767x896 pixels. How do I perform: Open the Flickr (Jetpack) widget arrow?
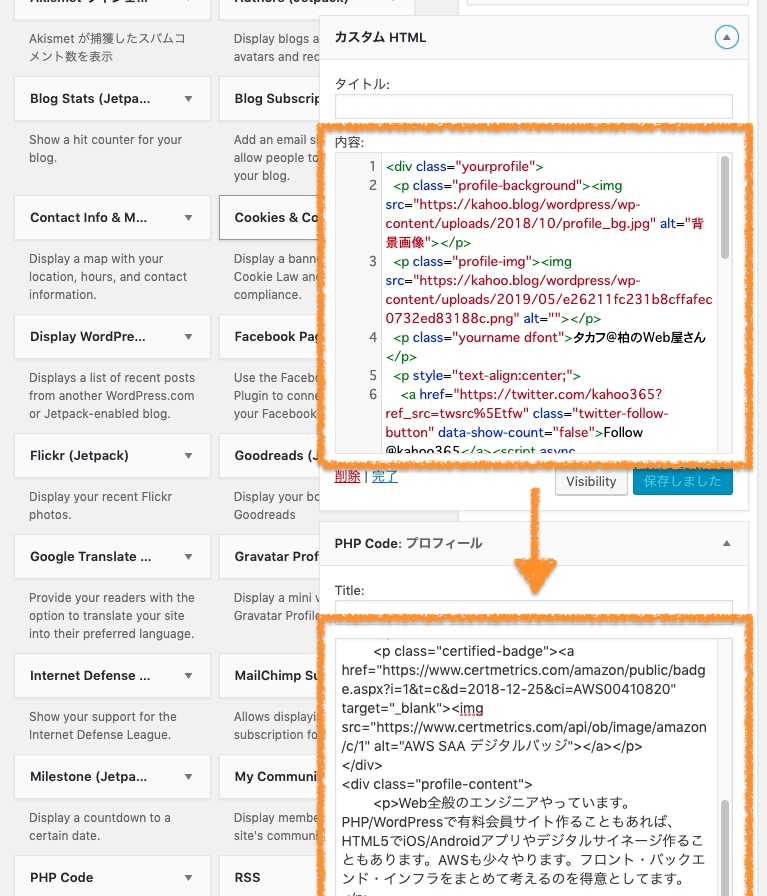[189, 456]
